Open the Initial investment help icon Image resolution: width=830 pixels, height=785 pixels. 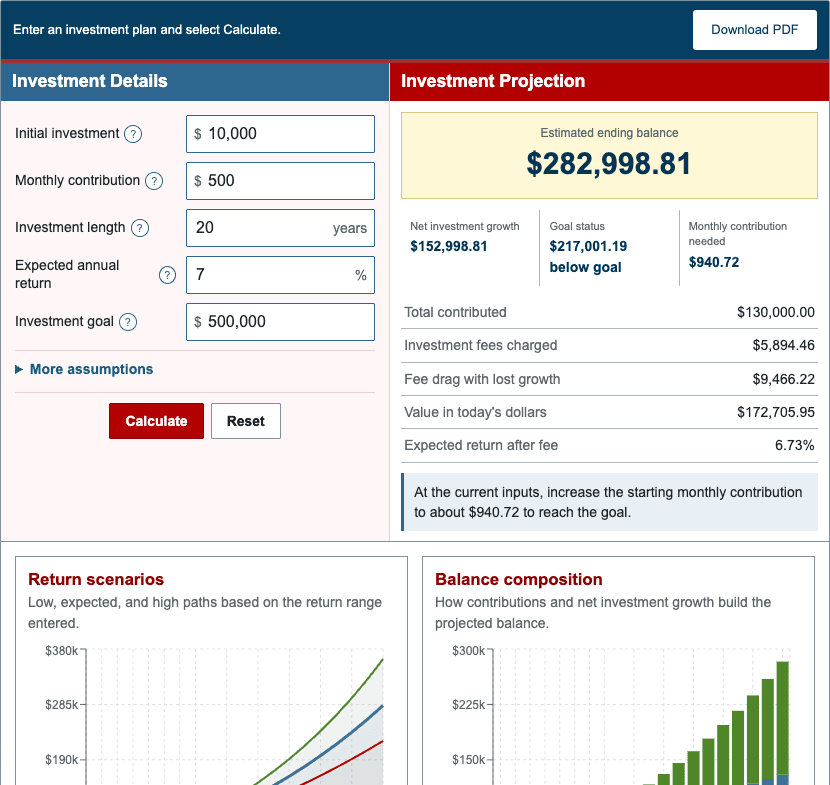[133, 134]
